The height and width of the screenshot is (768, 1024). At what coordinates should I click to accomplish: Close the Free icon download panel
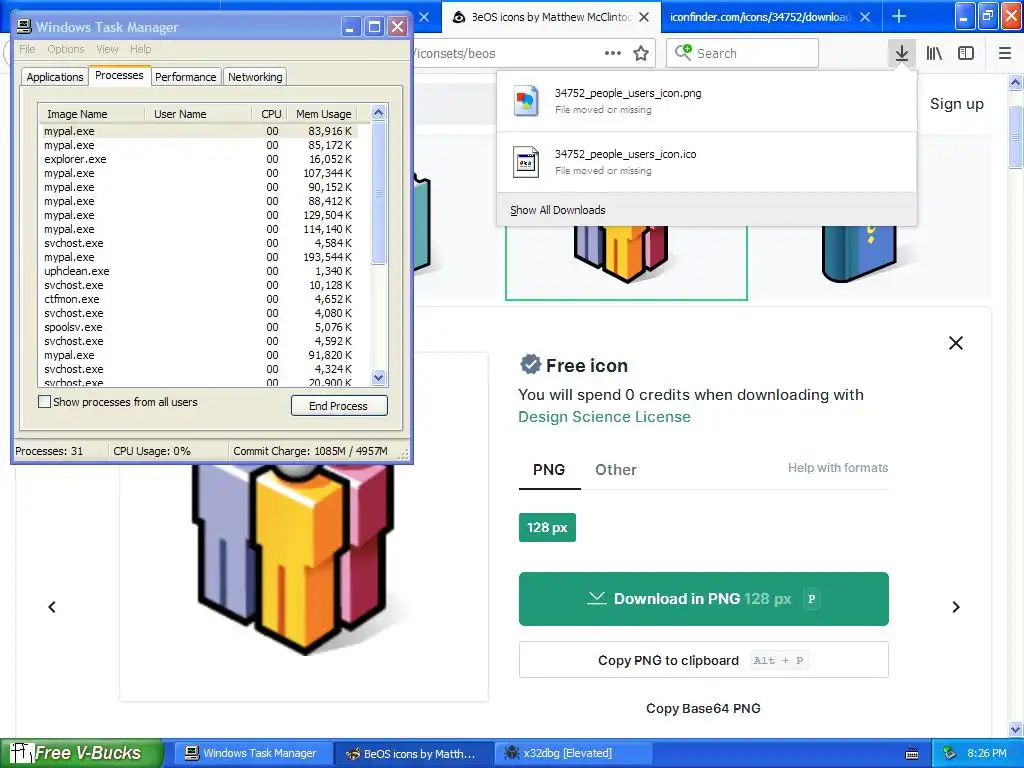[955, 343]
